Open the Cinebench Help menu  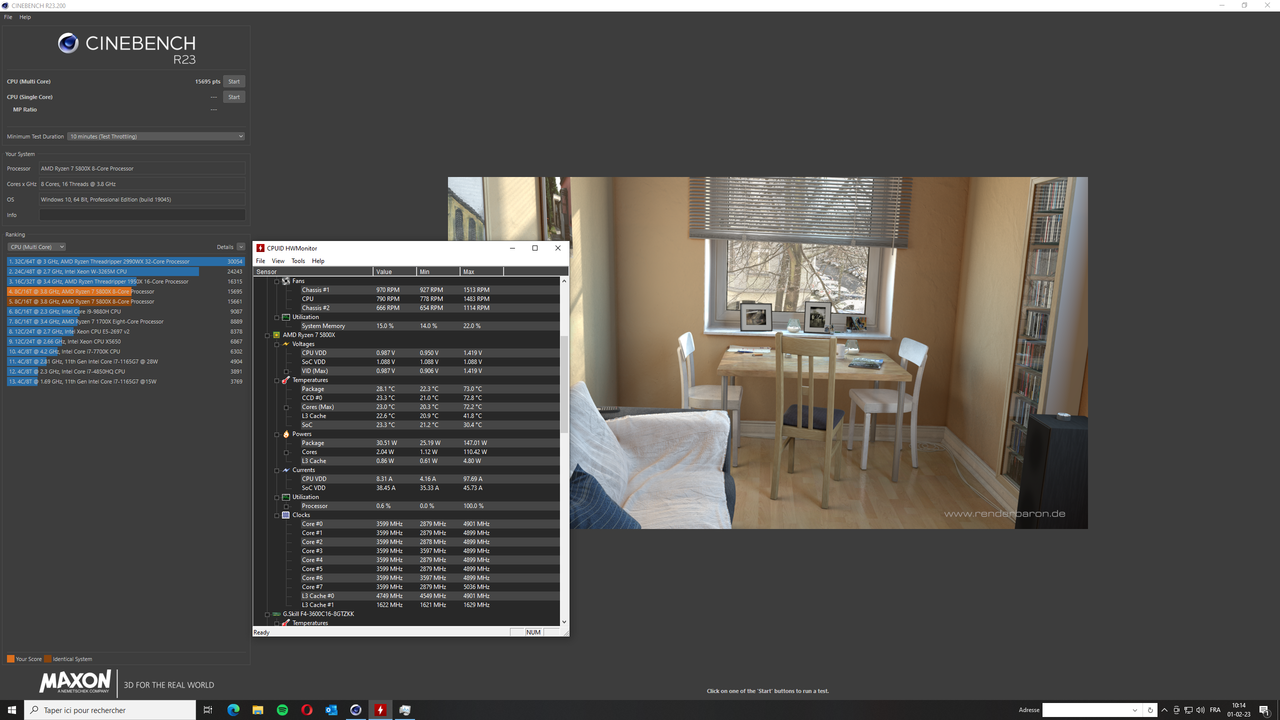(25, 17)
